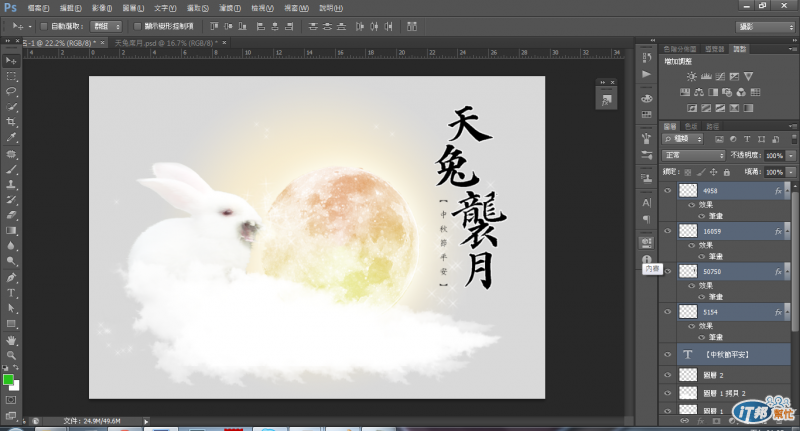Hide layer 16059 with its eye icon

pyautogui.click(x=667, y=231)
